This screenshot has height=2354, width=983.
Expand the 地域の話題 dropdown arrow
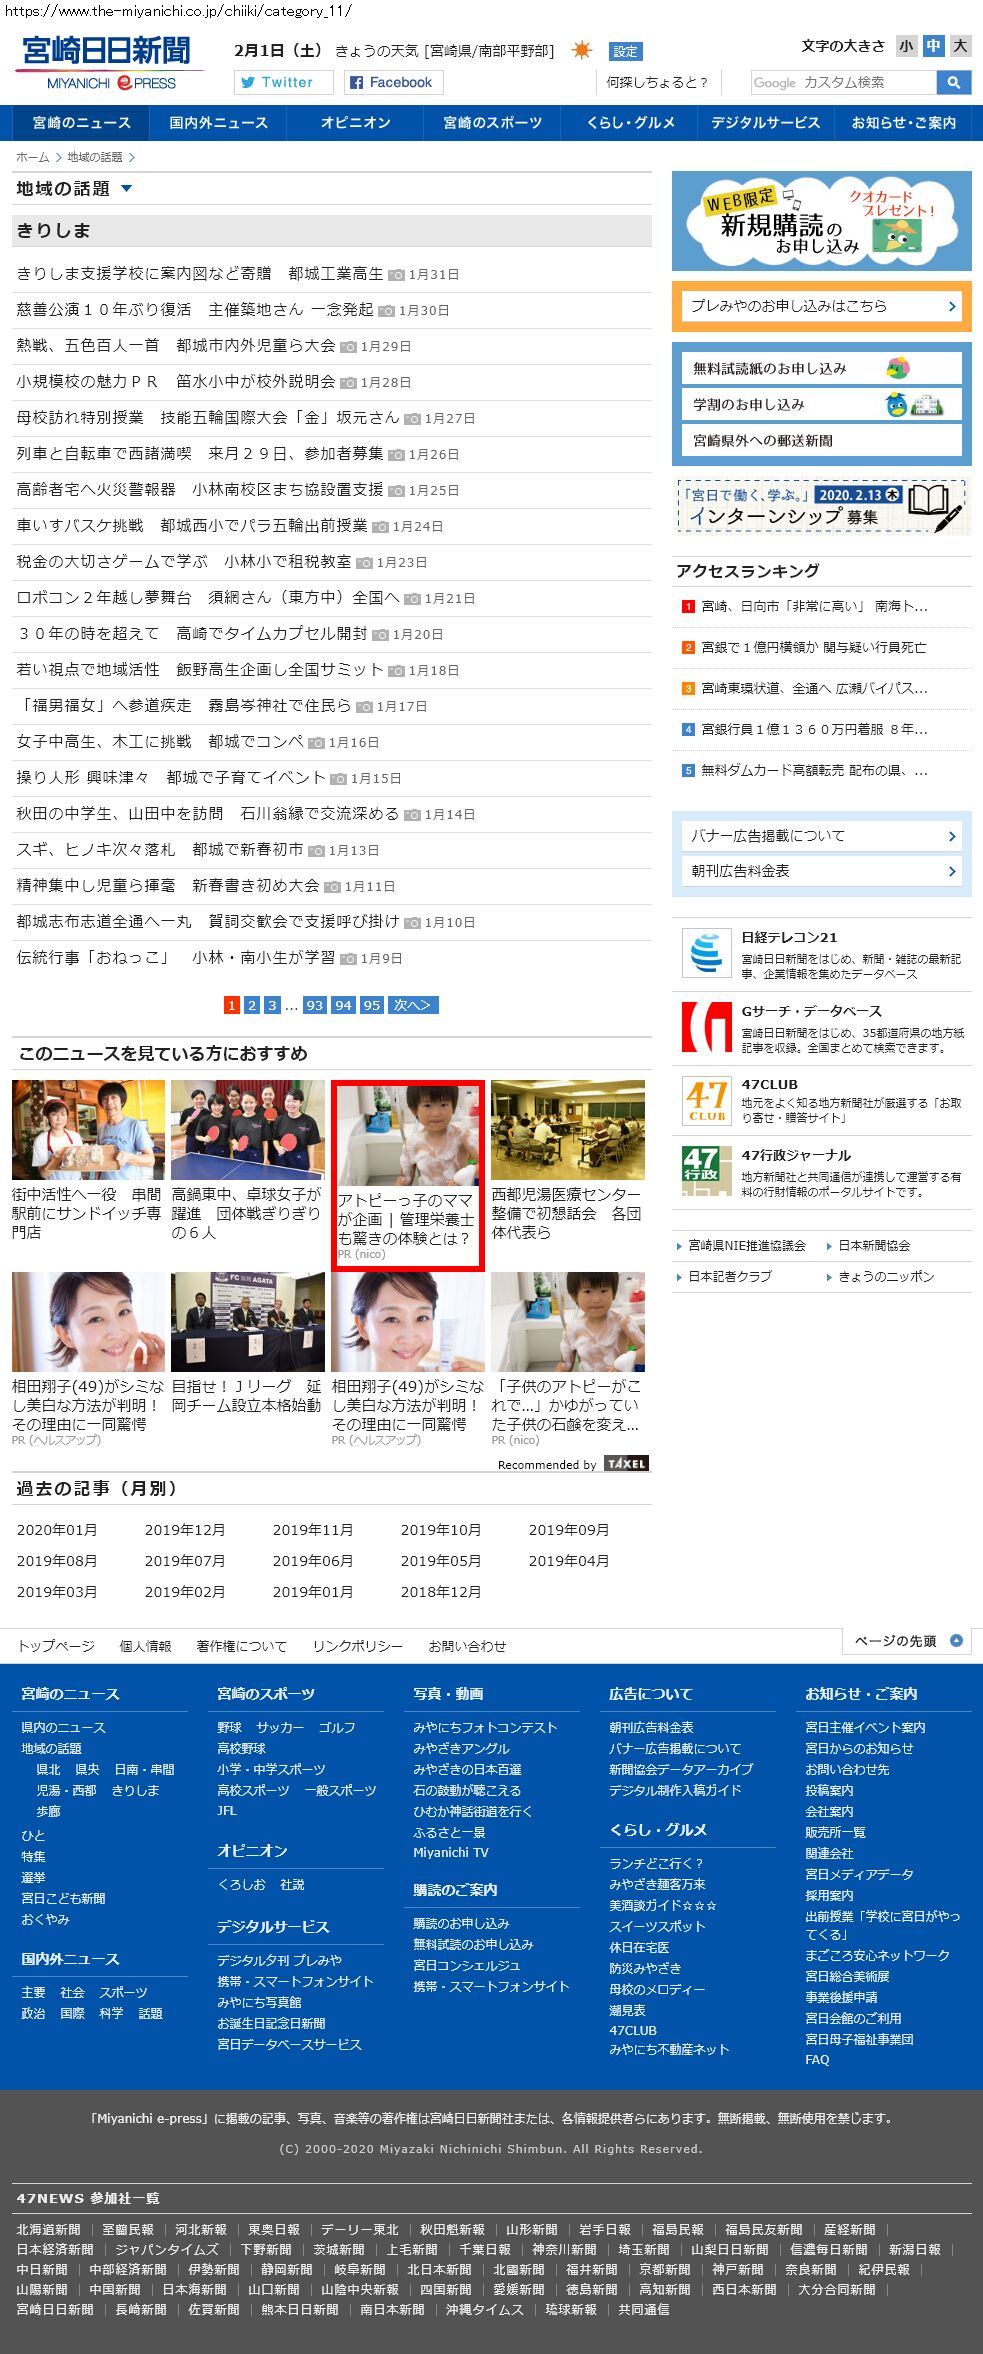point(126,188)
